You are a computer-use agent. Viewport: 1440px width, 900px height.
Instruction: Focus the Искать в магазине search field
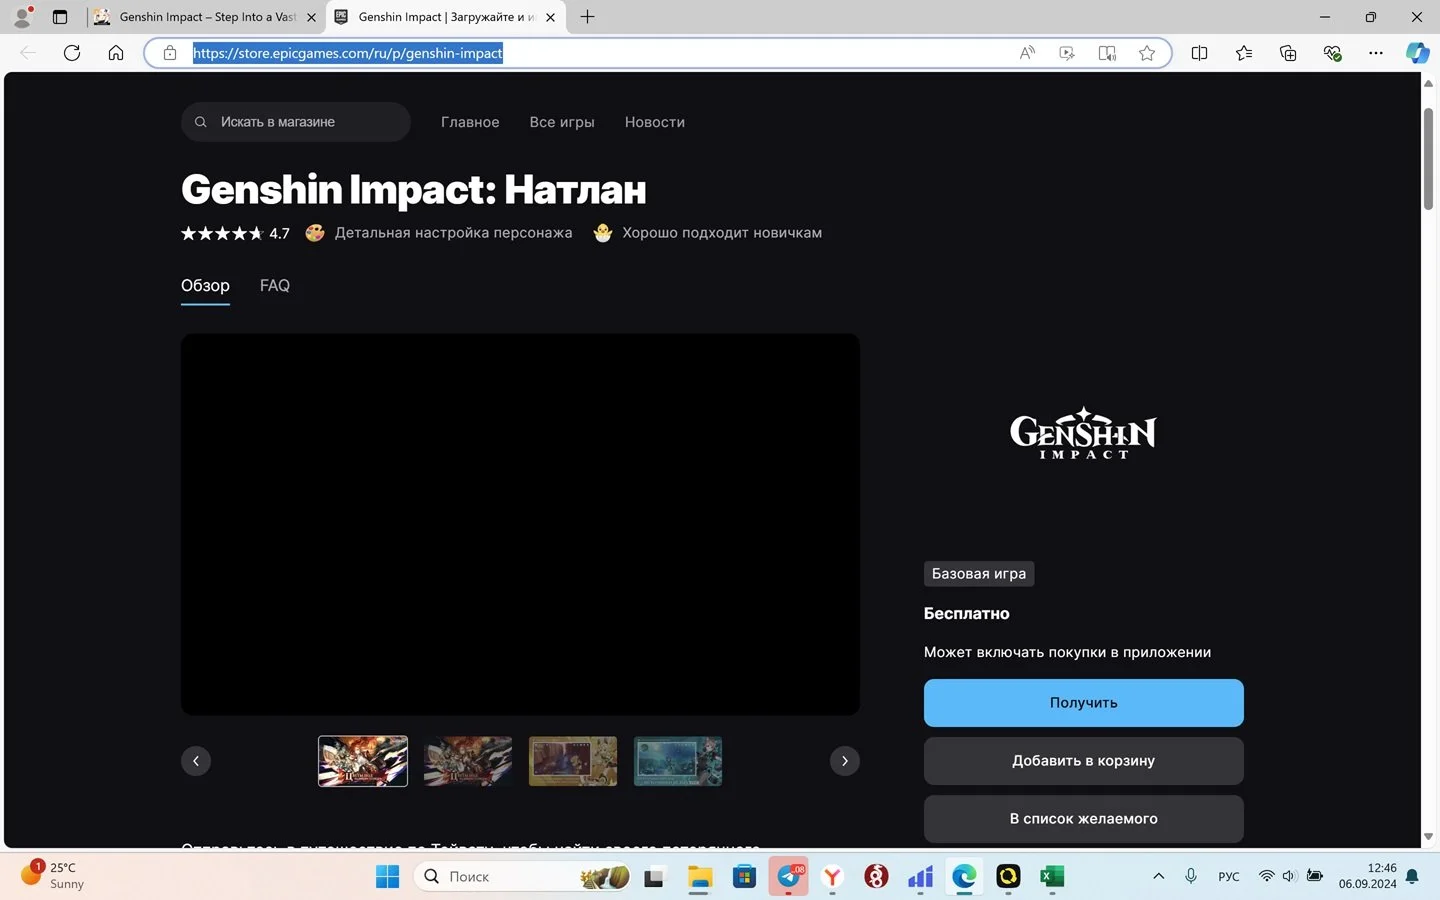[x=296, y=122]
